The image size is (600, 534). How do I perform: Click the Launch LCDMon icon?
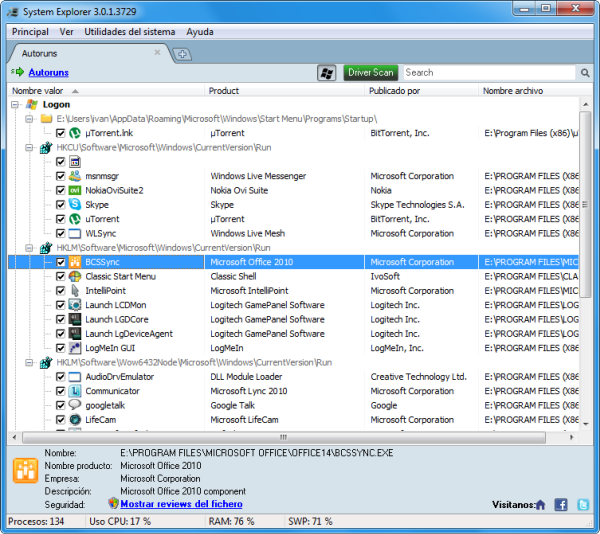pos(75,305)
